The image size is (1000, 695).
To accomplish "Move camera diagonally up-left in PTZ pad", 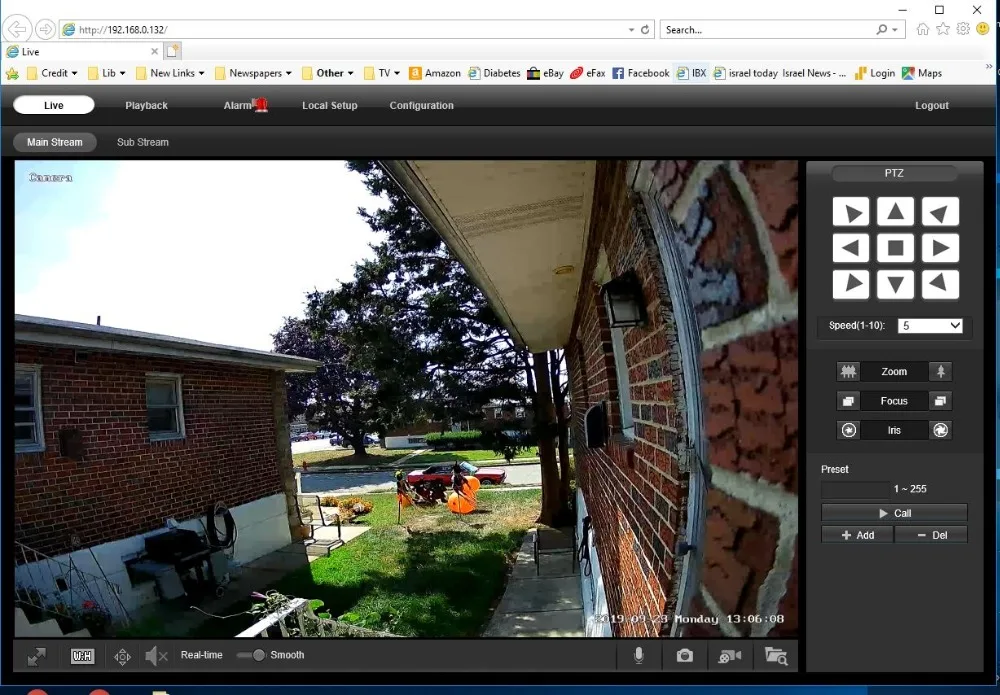I will click(851, 212).
